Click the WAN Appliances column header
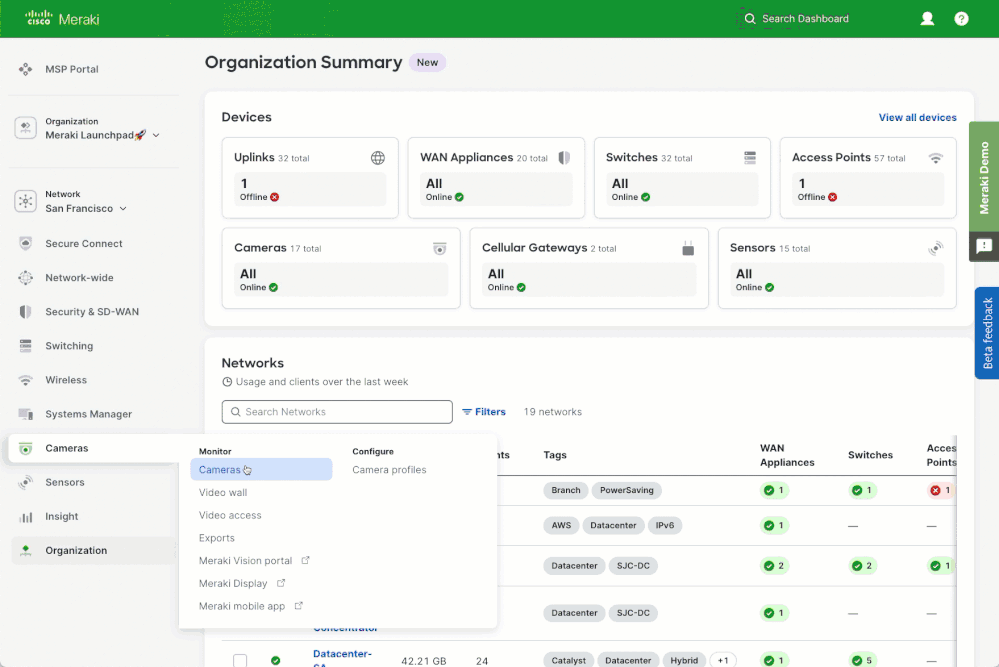Screen dimensions: 999x667 tap(787, 455)
